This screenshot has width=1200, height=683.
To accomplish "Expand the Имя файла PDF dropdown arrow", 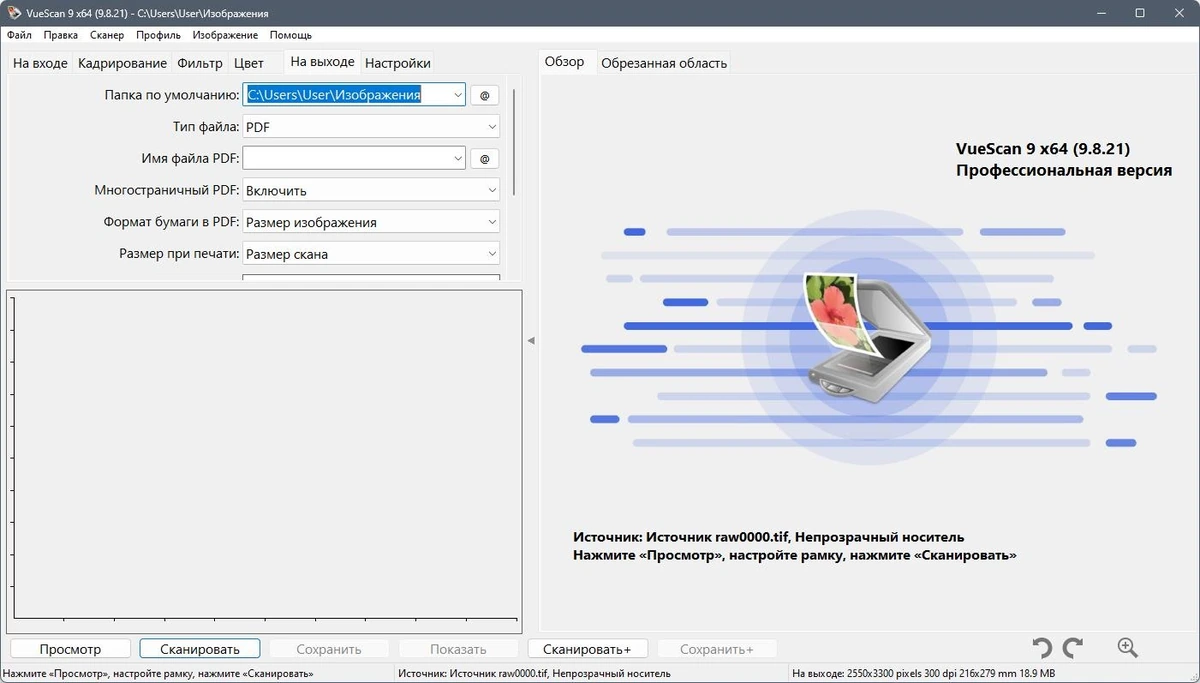I will tap(457, 158).
